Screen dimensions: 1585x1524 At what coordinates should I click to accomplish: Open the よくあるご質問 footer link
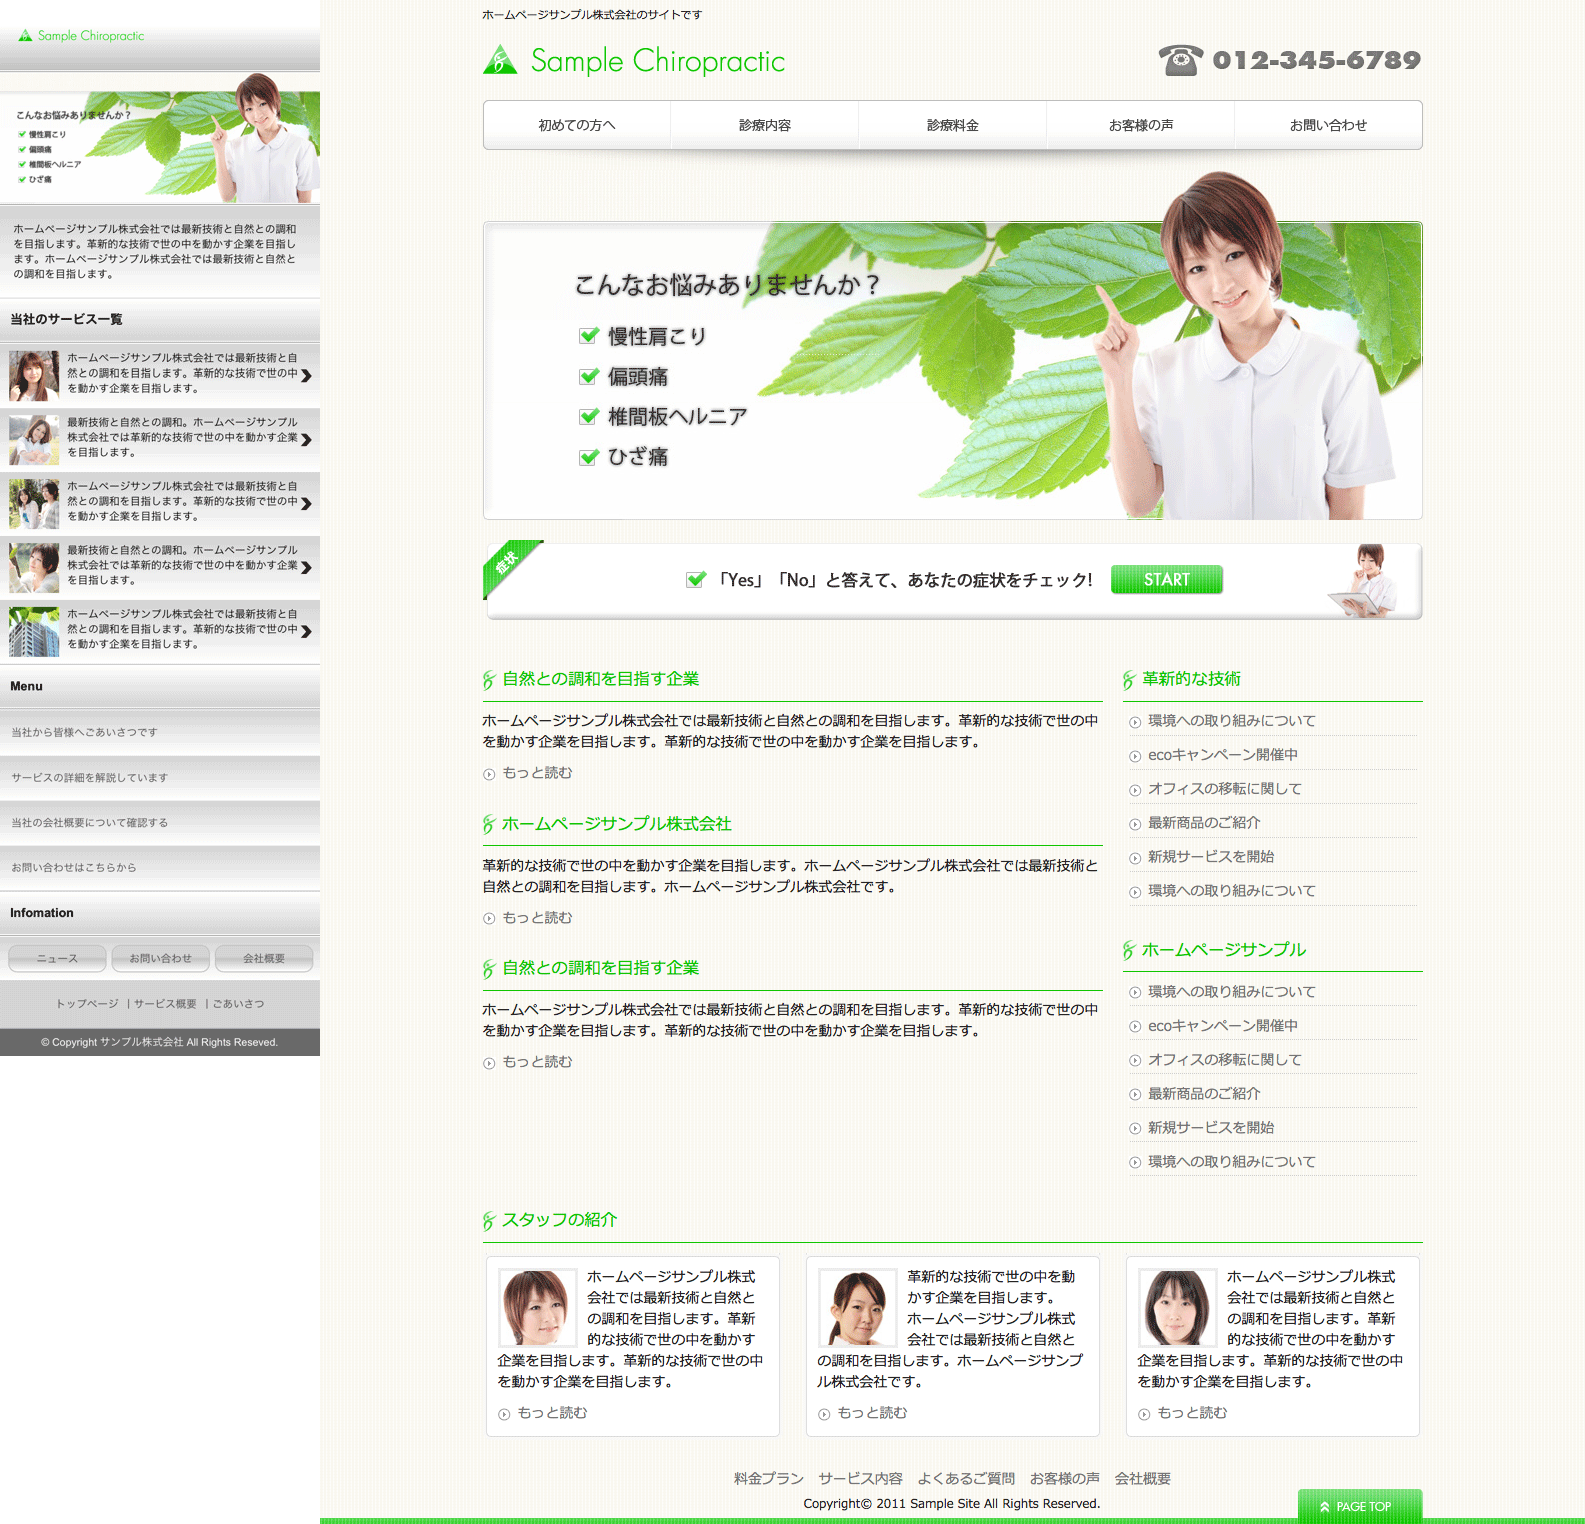pyautogui.click(x=965, y=1478)
